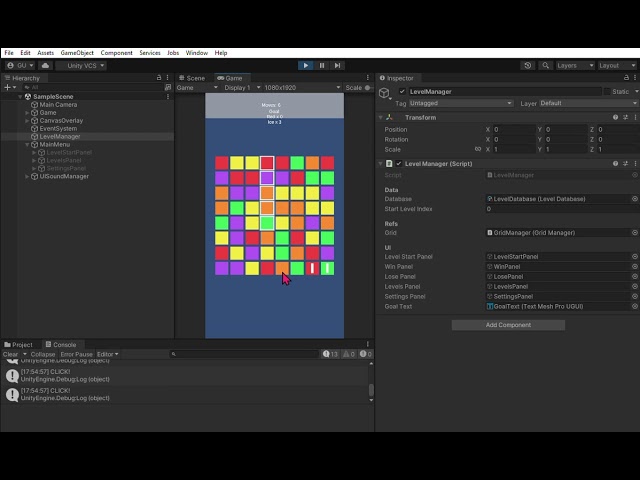Image resolution: width=640 pixels, height=480 pixels.
Task: Open the Layout dropdown
Action: click(x=617, y=65)
